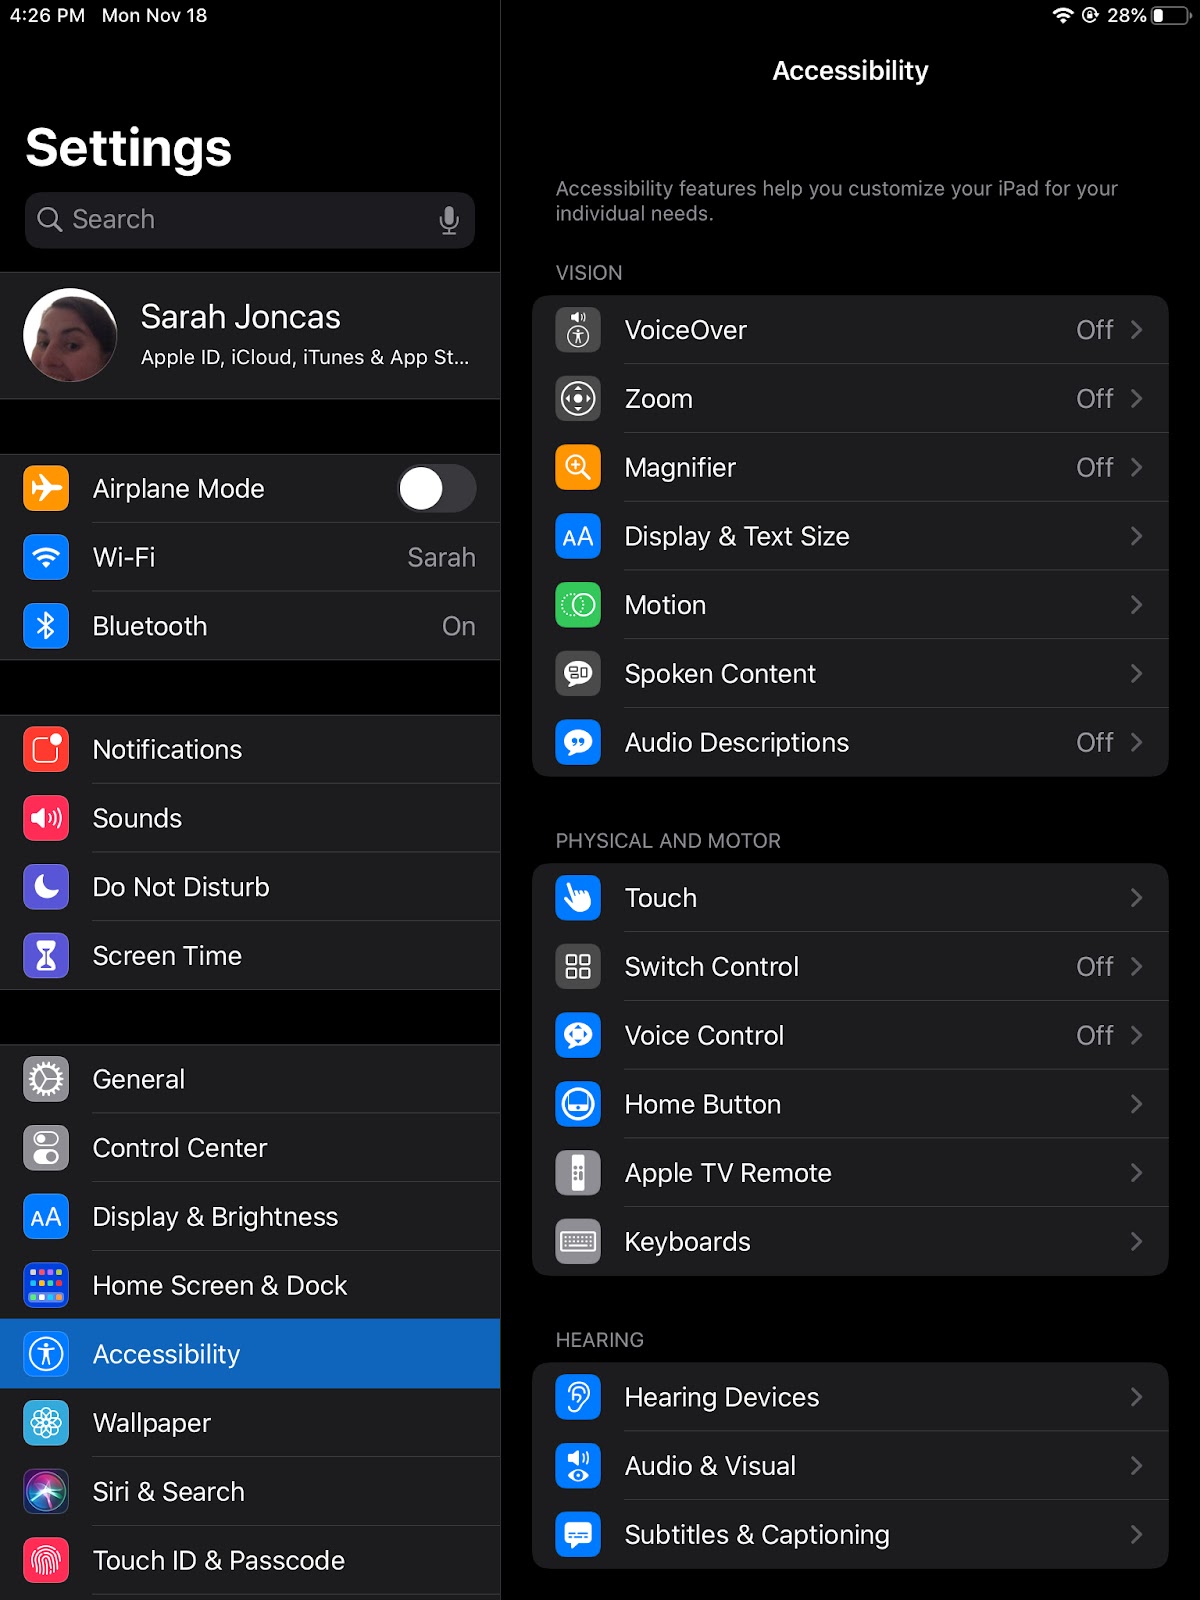Open Home Screen & Dock settings
This screenshot has width=1200, height=1600.
point(250,1286)
